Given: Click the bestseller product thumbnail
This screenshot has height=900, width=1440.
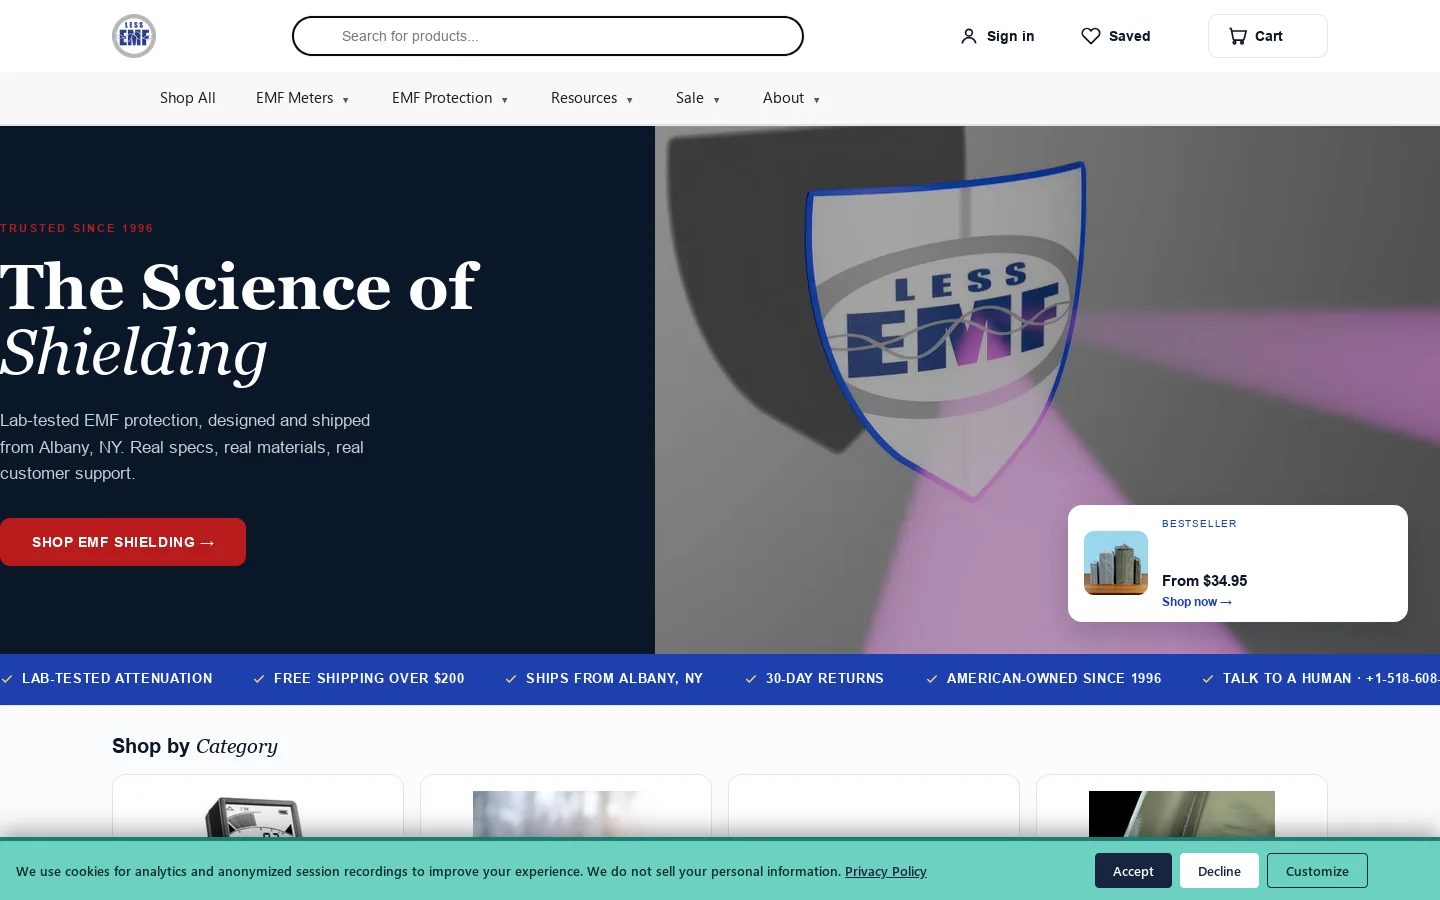Looking at the screenshot, I should [1116, 563].
